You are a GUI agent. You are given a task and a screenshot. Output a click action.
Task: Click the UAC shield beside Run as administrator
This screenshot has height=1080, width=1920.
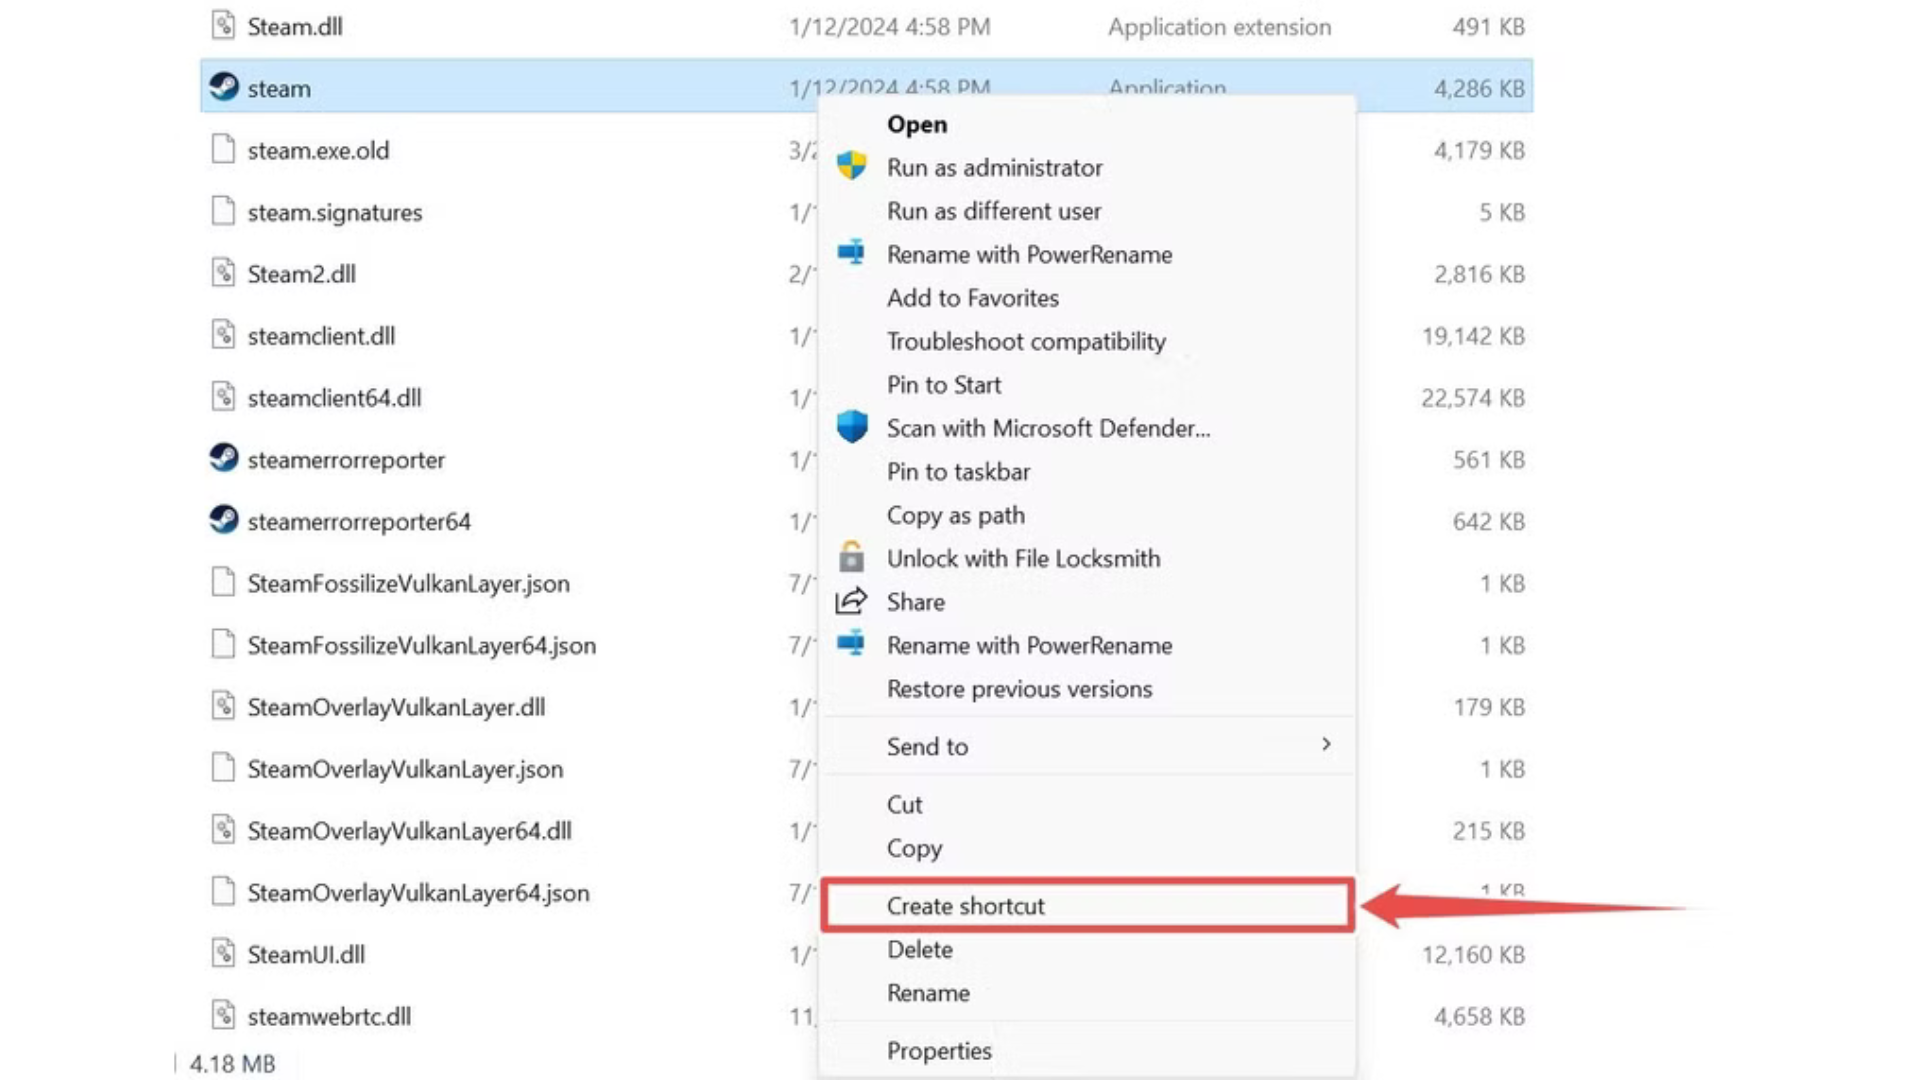[x=852, y=167]
